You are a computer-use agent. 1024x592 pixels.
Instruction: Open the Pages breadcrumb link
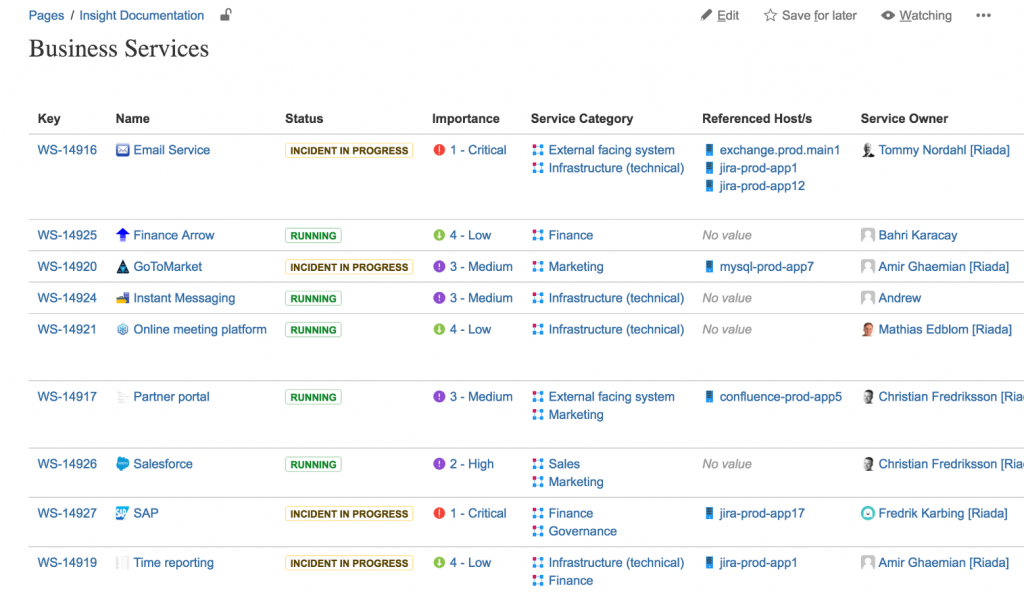[46, 15]
